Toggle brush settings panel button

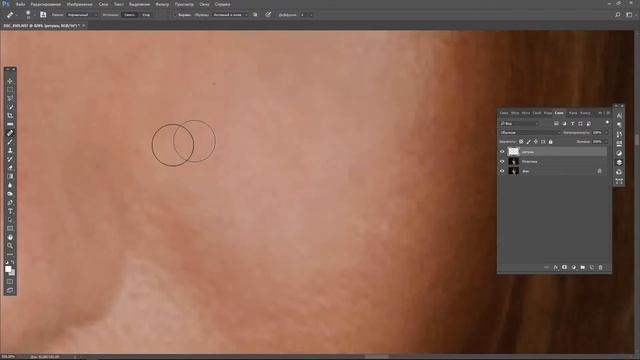[x=43, y=15]
